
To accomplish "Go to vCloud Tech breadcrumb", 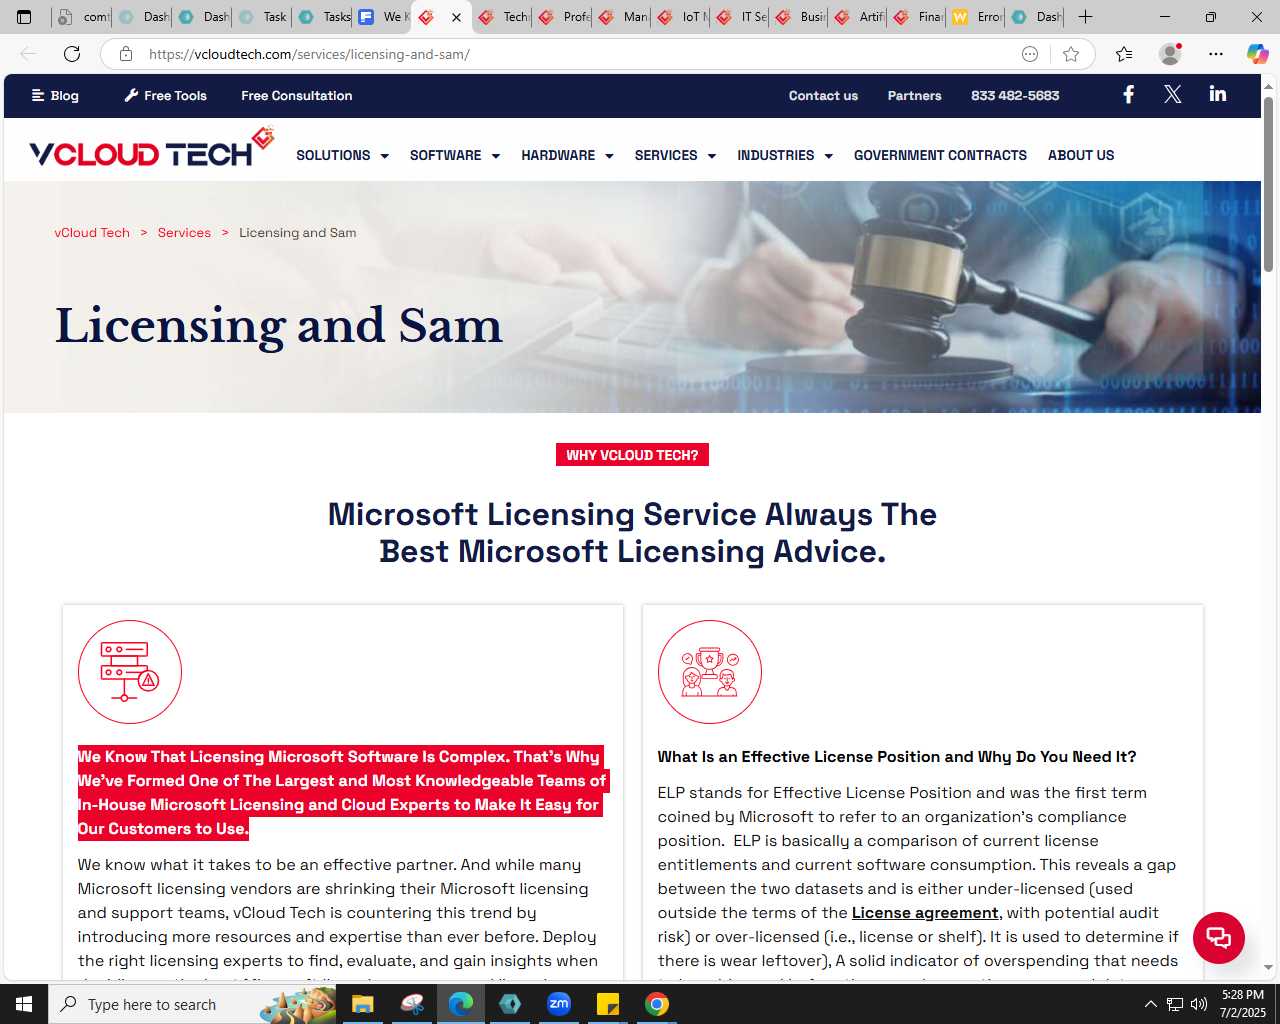I will (x=92, y=232).
